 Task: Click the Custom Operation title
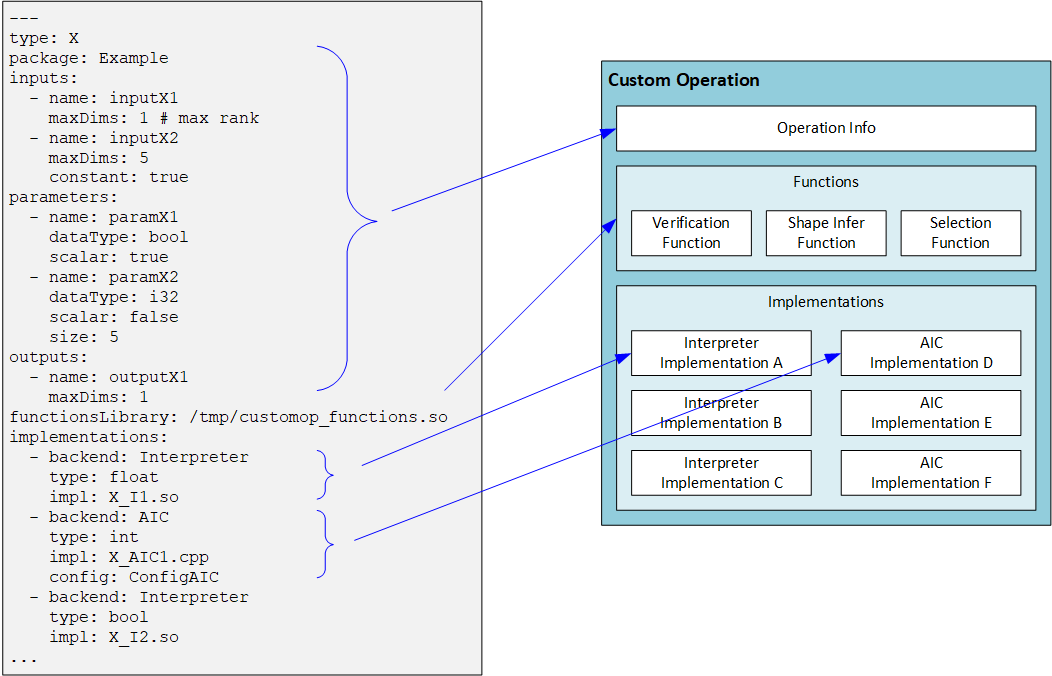coord(684,80)
